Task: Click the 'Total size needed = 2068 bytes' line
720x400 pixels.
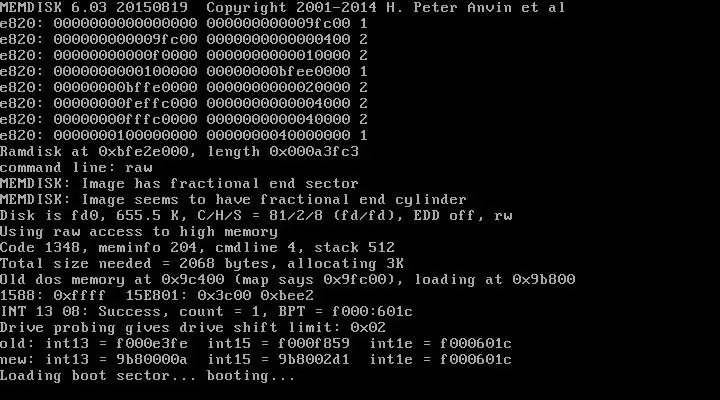Action: coord(202,264)
